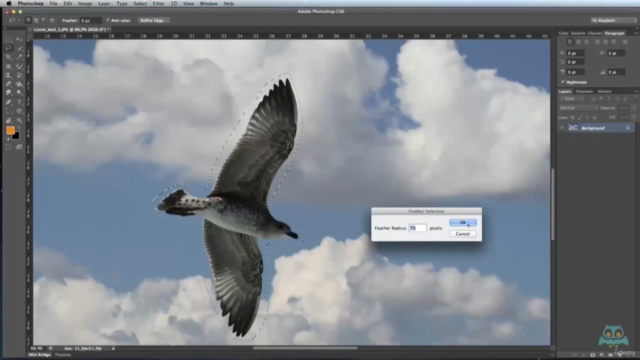The width and height of the screenshot is (640, 360).
Task: Select the Eyedropper tool
Action: click(19, 57)
